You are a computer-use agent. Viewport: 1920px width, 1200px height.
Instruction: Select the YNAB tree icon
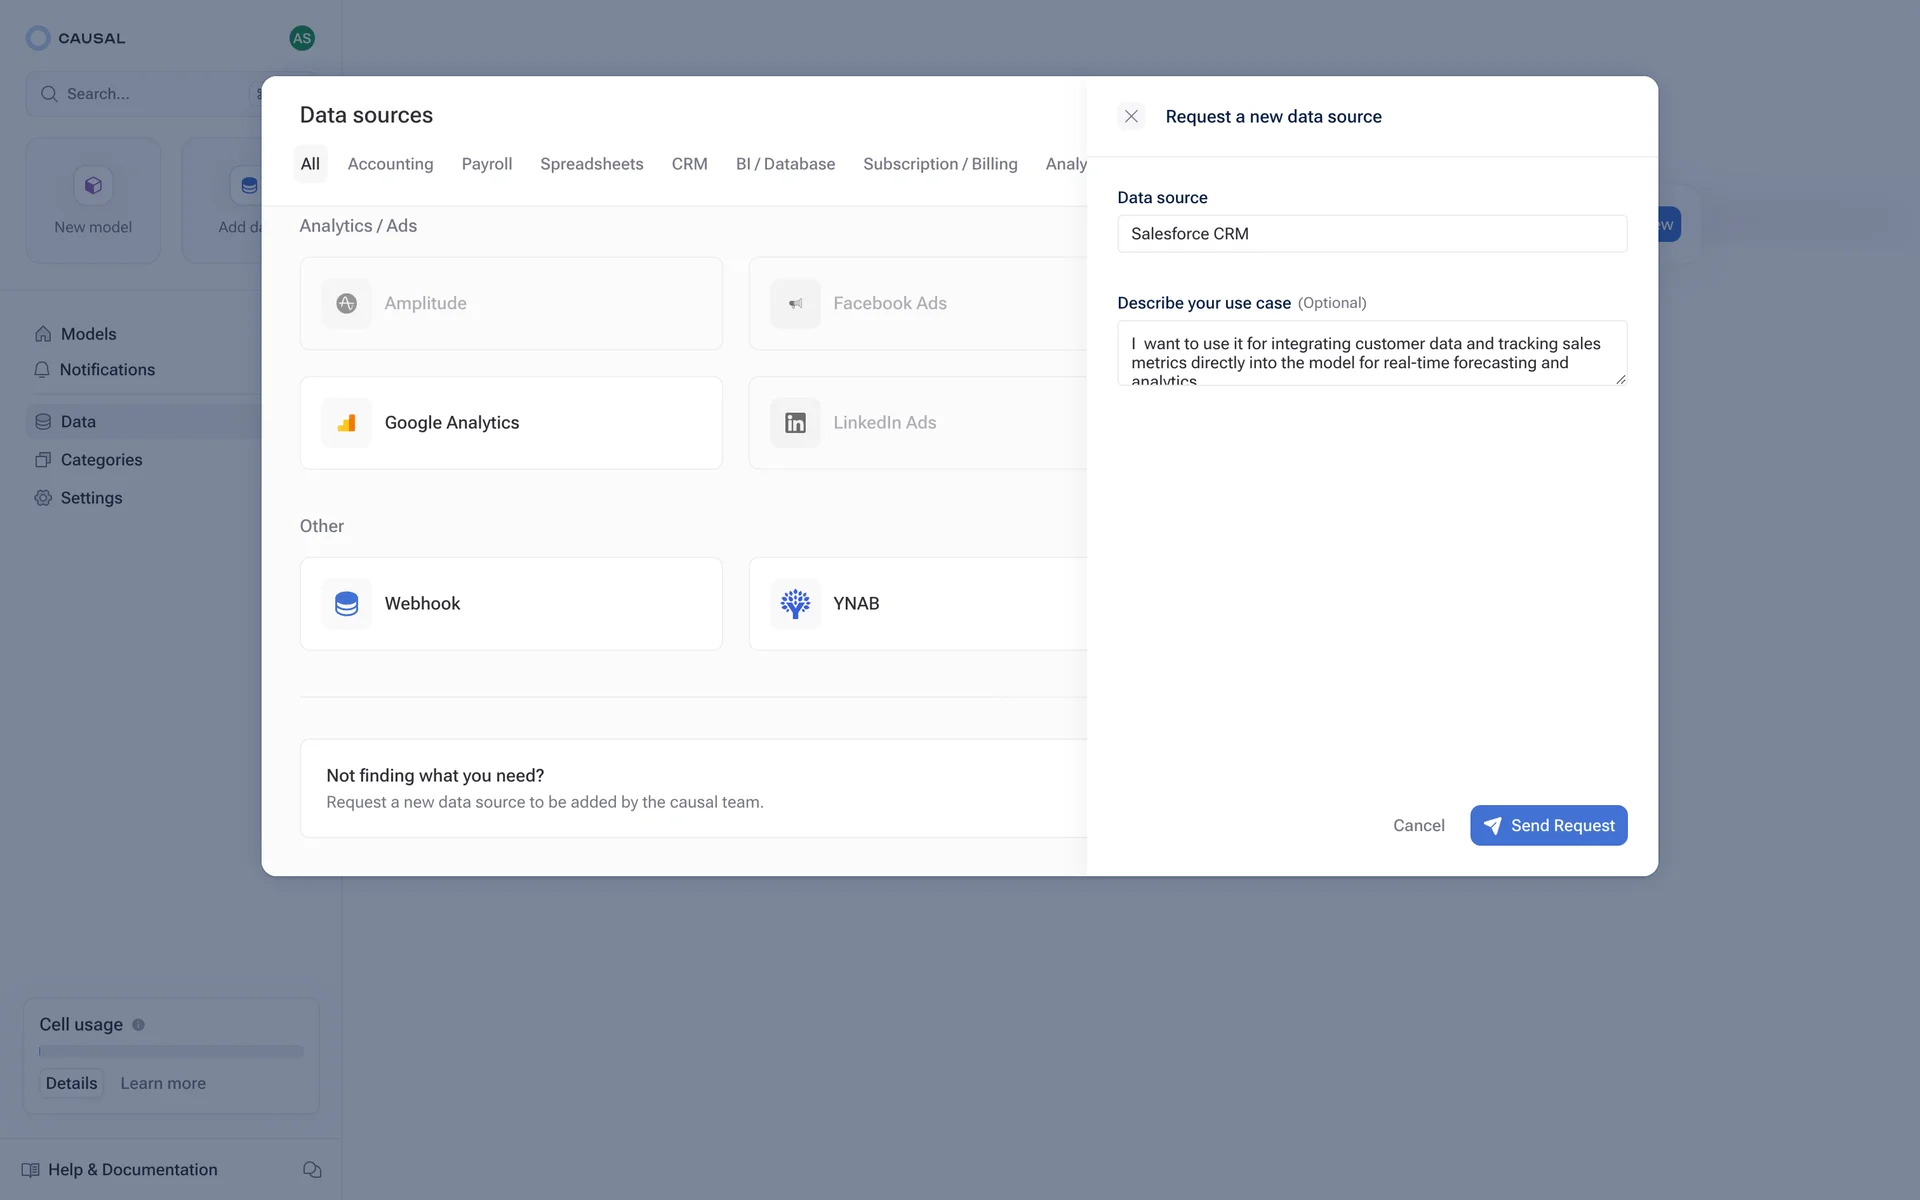click(795, 604)
